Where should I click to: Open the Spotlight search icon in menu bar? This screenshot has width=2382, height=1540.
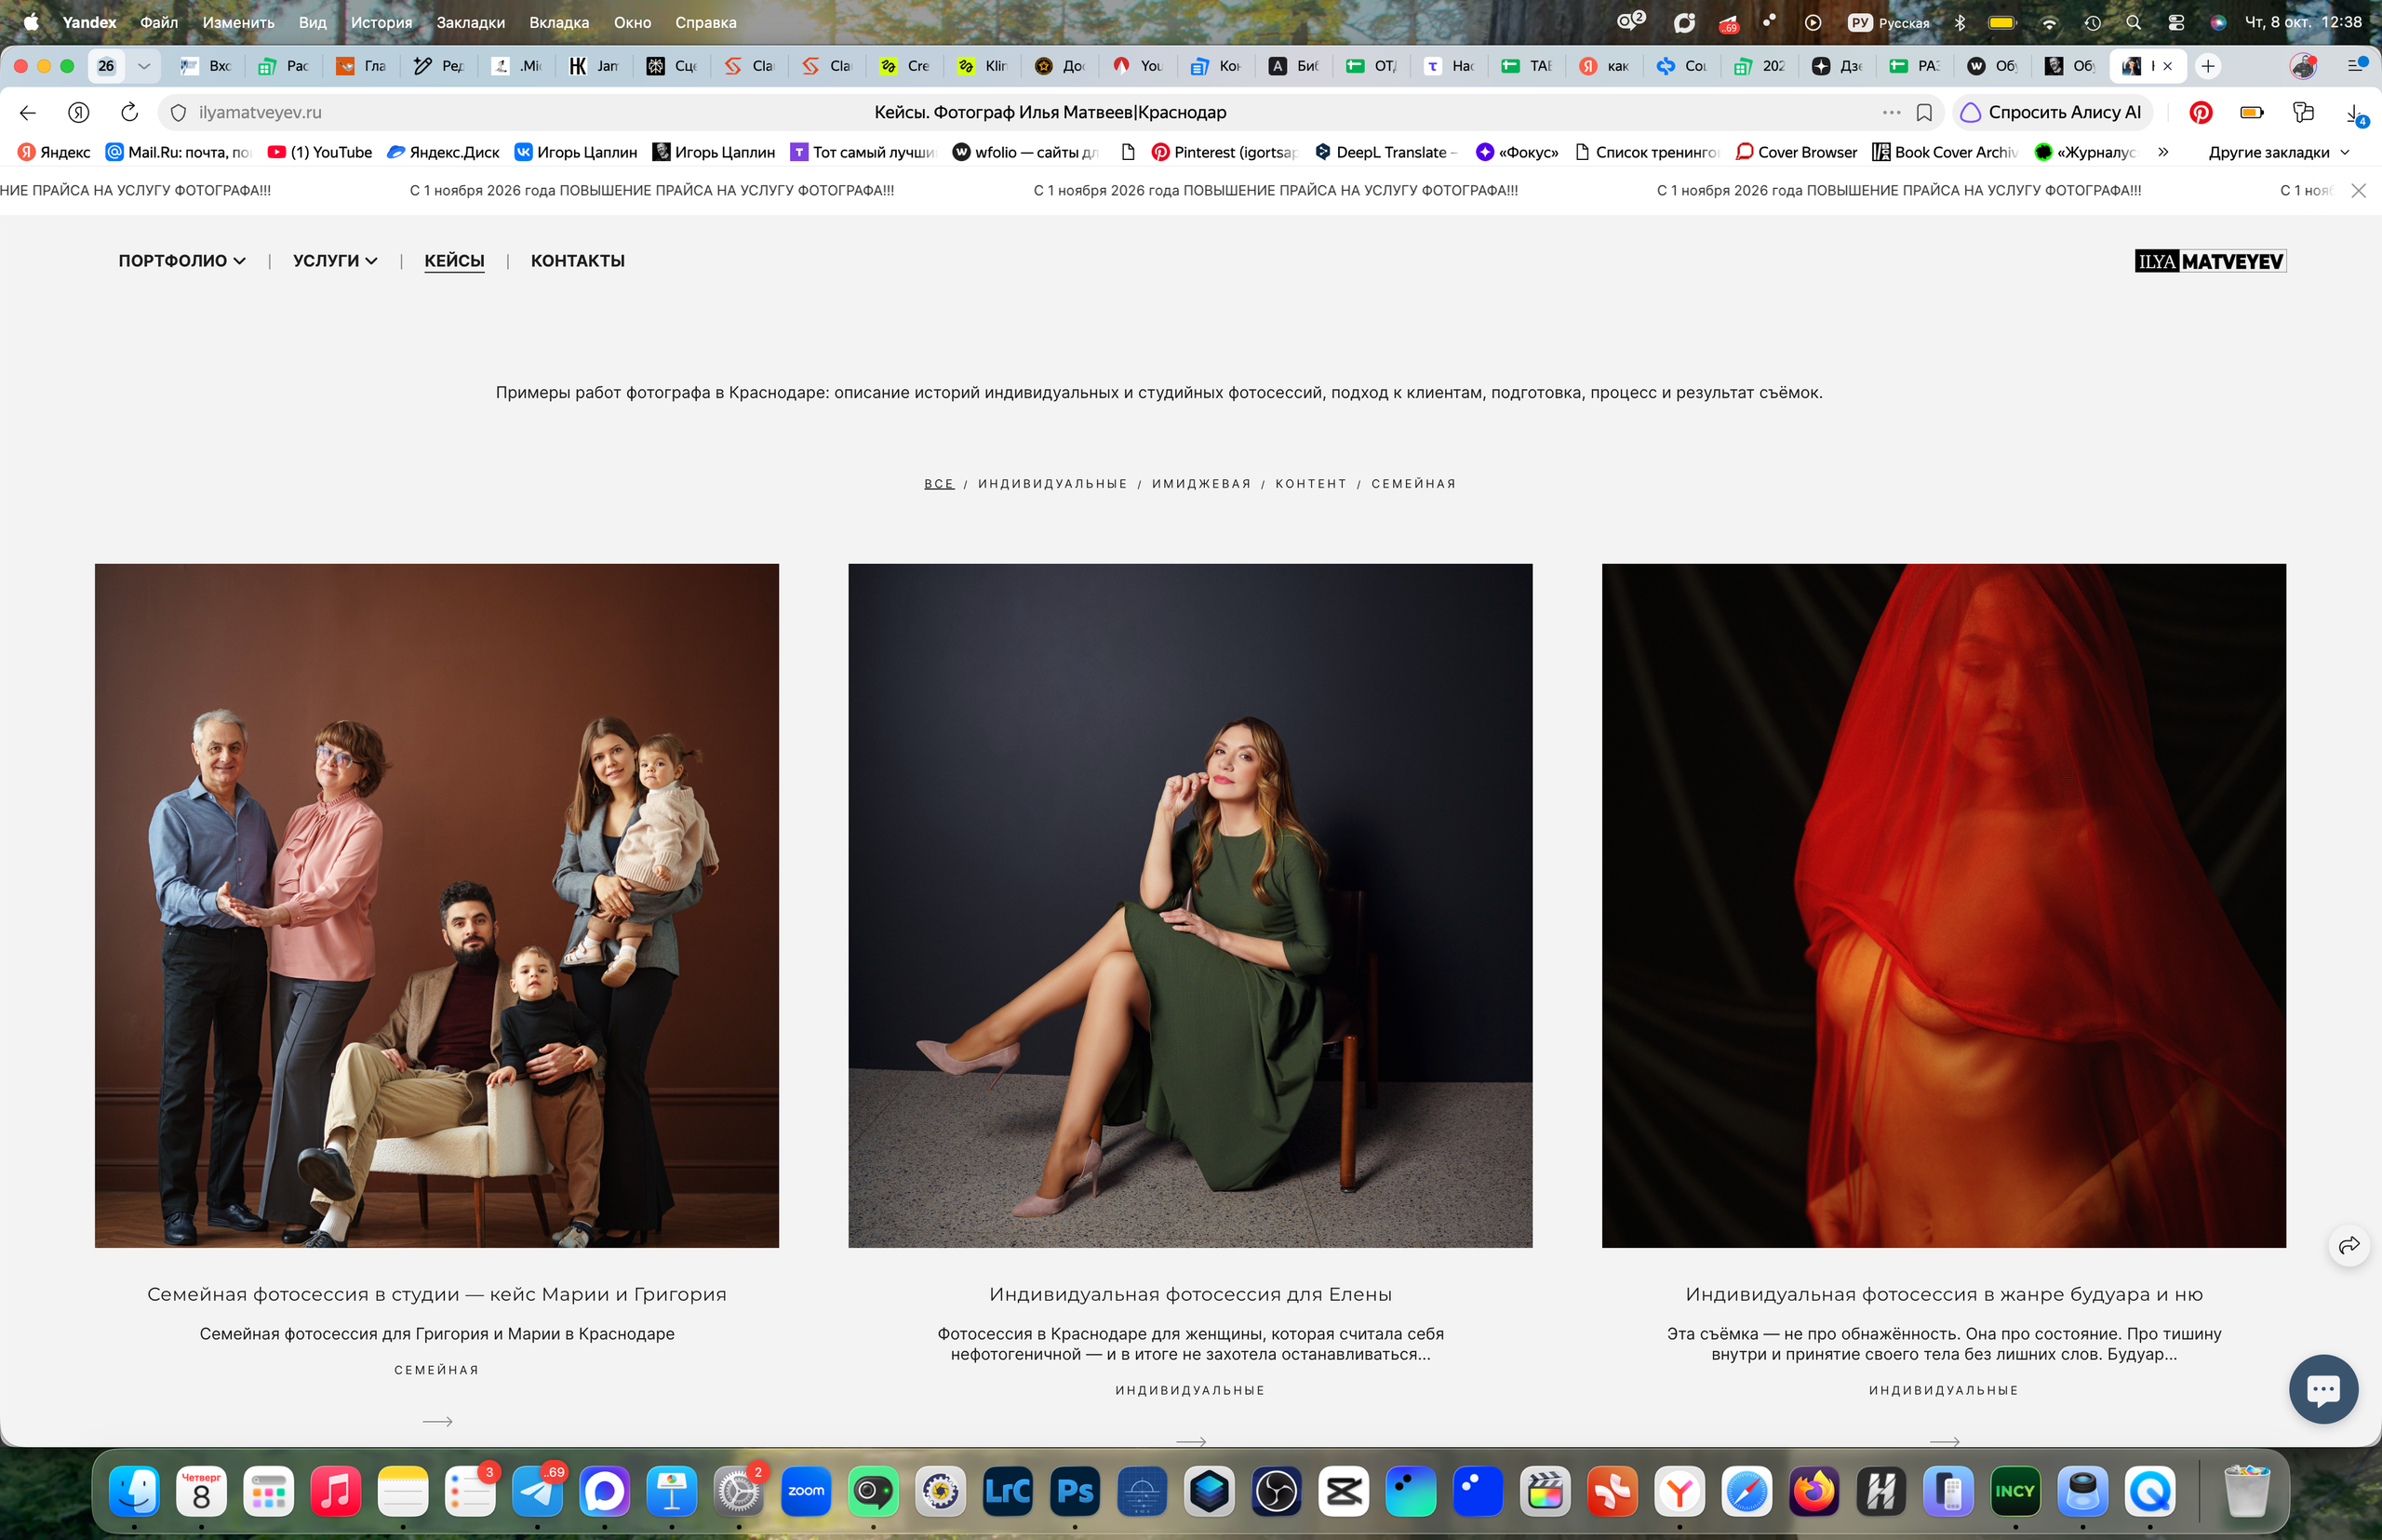click(2133, 22)
